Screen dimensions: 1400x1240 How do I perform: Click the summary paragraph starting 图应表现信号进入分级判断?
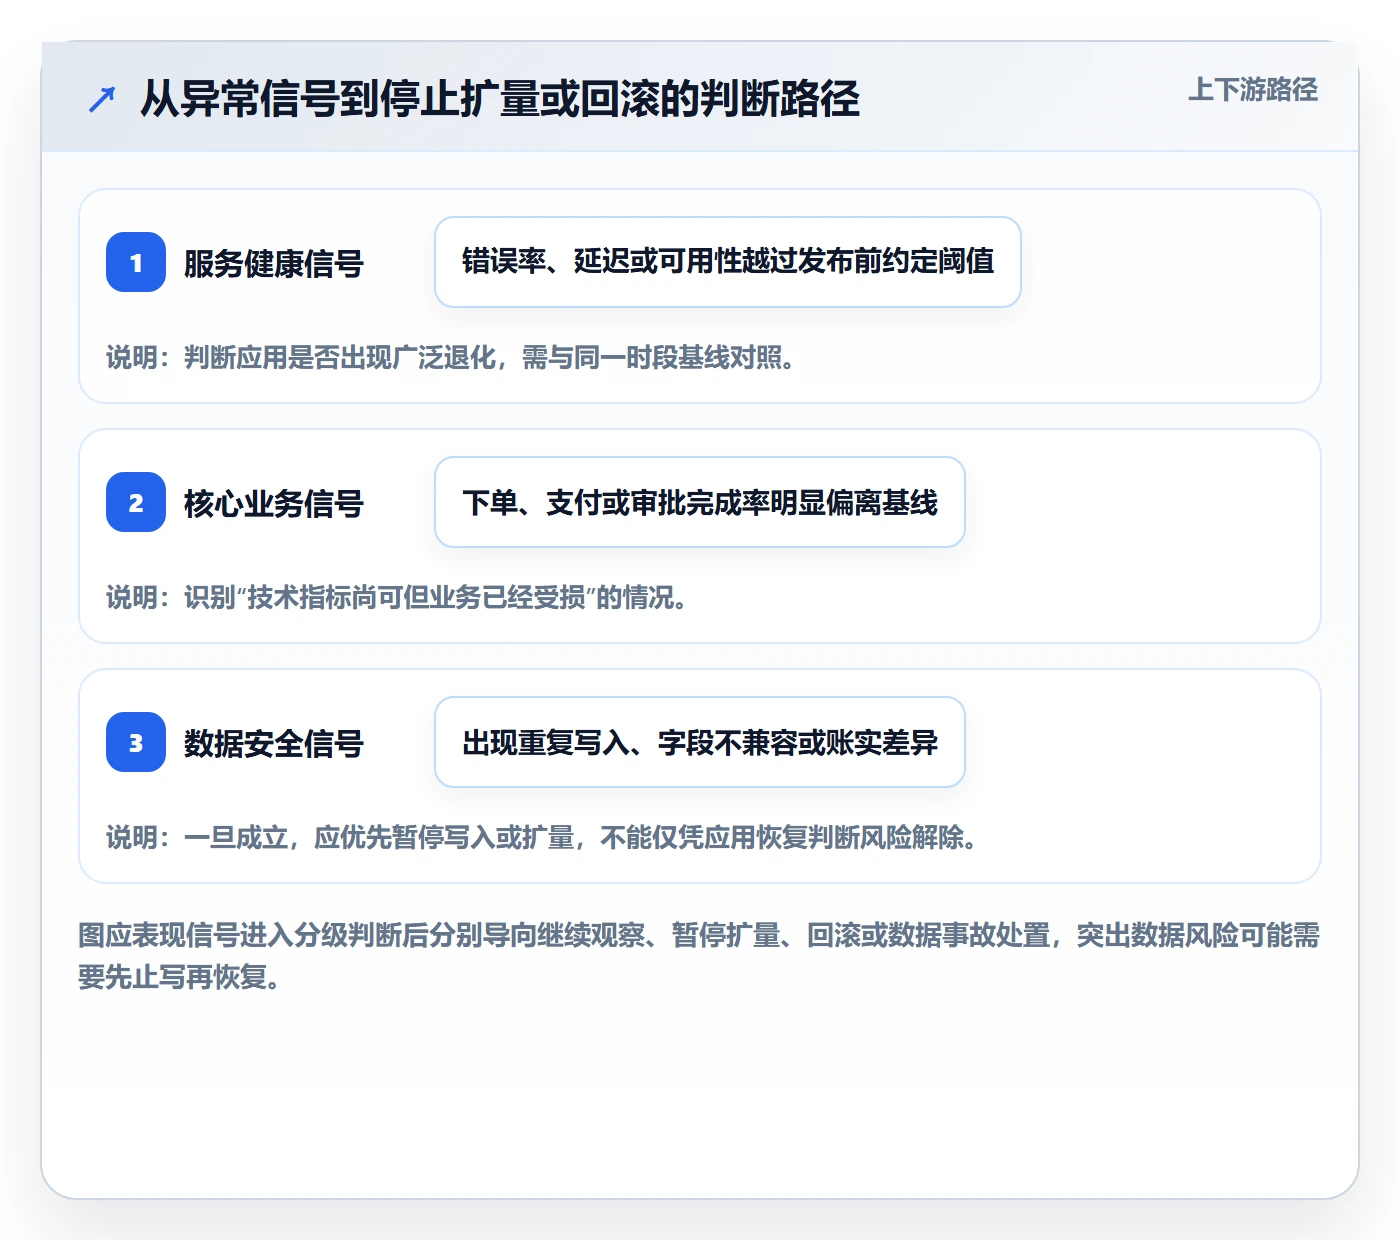(x=699, y=956)
